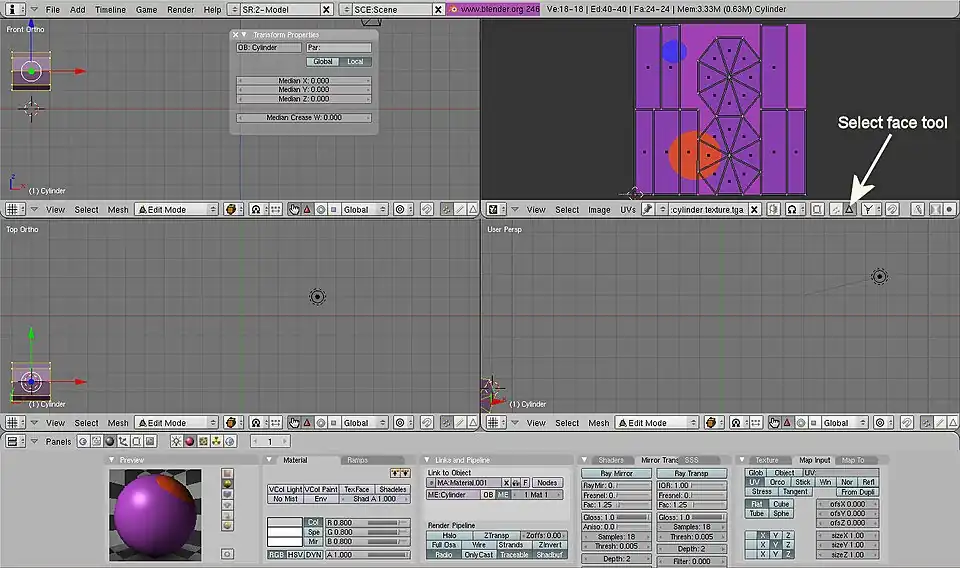Toggle the Ray Mirror button
Image resolution: width=960 pixels, height=568 pixels.
615,473
